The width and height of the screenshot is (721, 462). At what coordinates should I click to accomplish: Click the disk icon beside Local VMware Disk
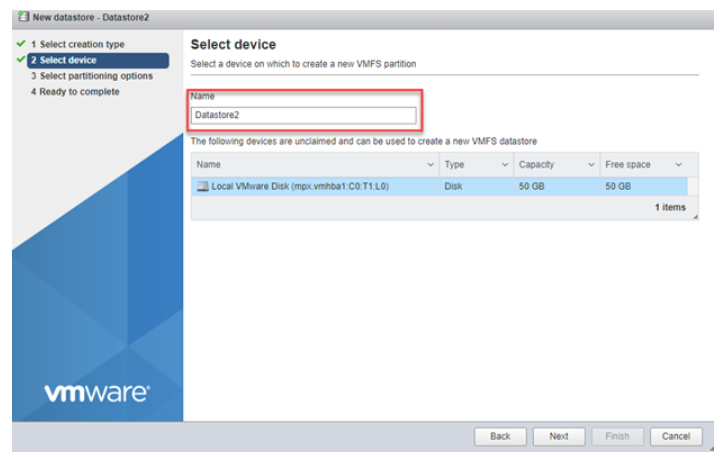(202, 186)
